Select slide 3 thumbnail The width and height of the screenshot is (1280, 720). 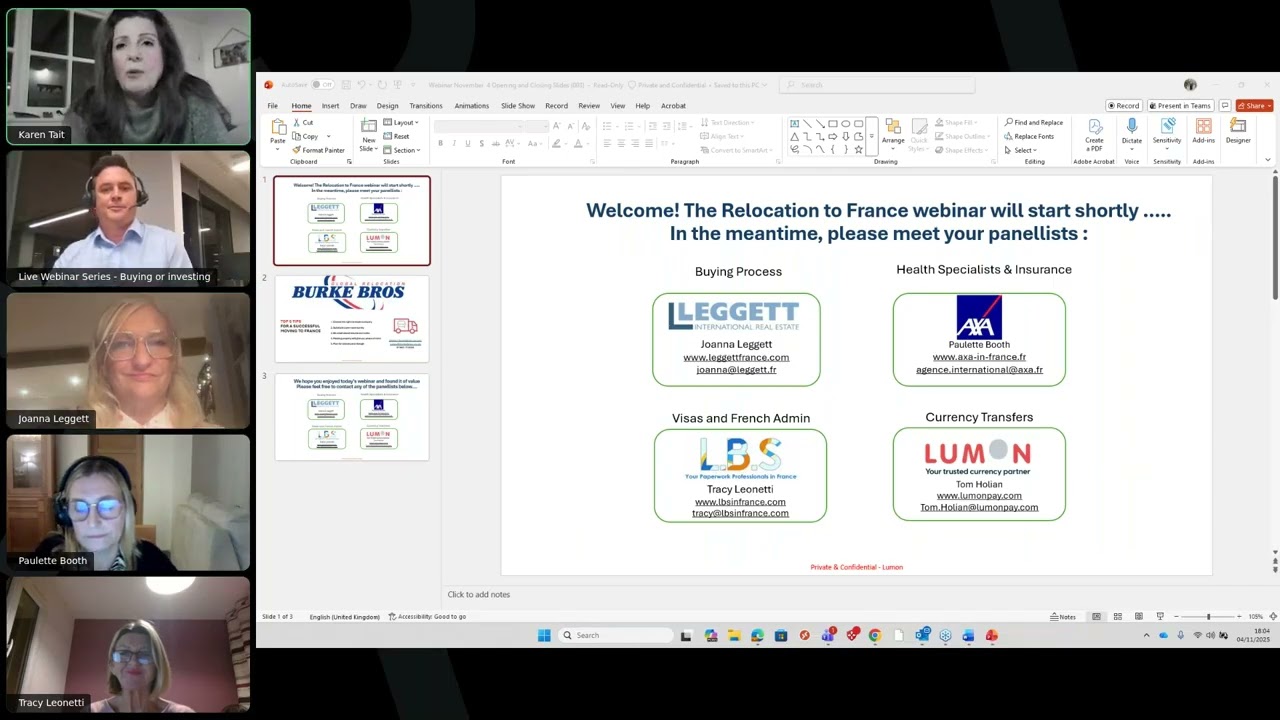[x=351, y=417]
